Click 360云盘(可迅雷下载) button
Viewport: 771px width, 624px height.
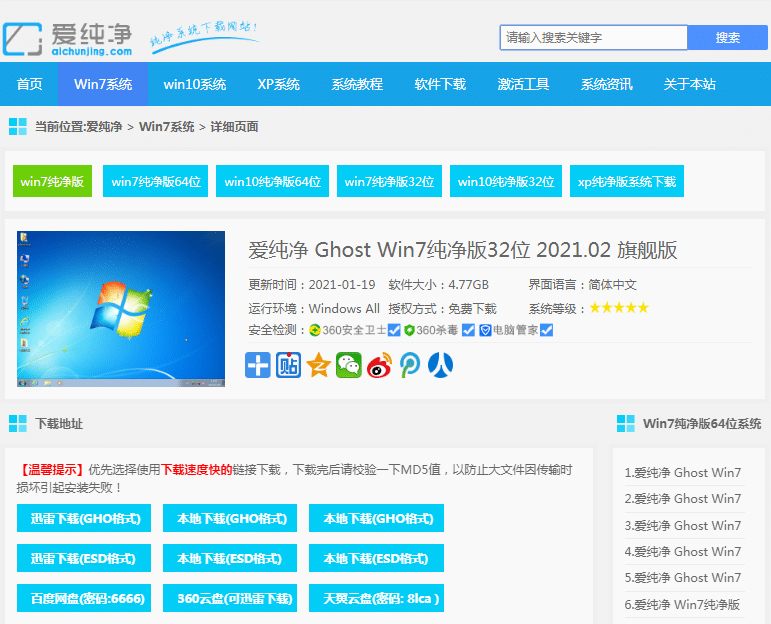click(x=230, y=598)
